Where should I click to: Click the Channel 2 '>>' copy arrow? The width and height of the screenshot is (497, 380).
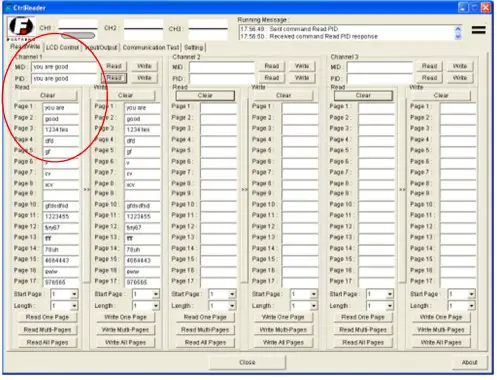tap(245, 189)
